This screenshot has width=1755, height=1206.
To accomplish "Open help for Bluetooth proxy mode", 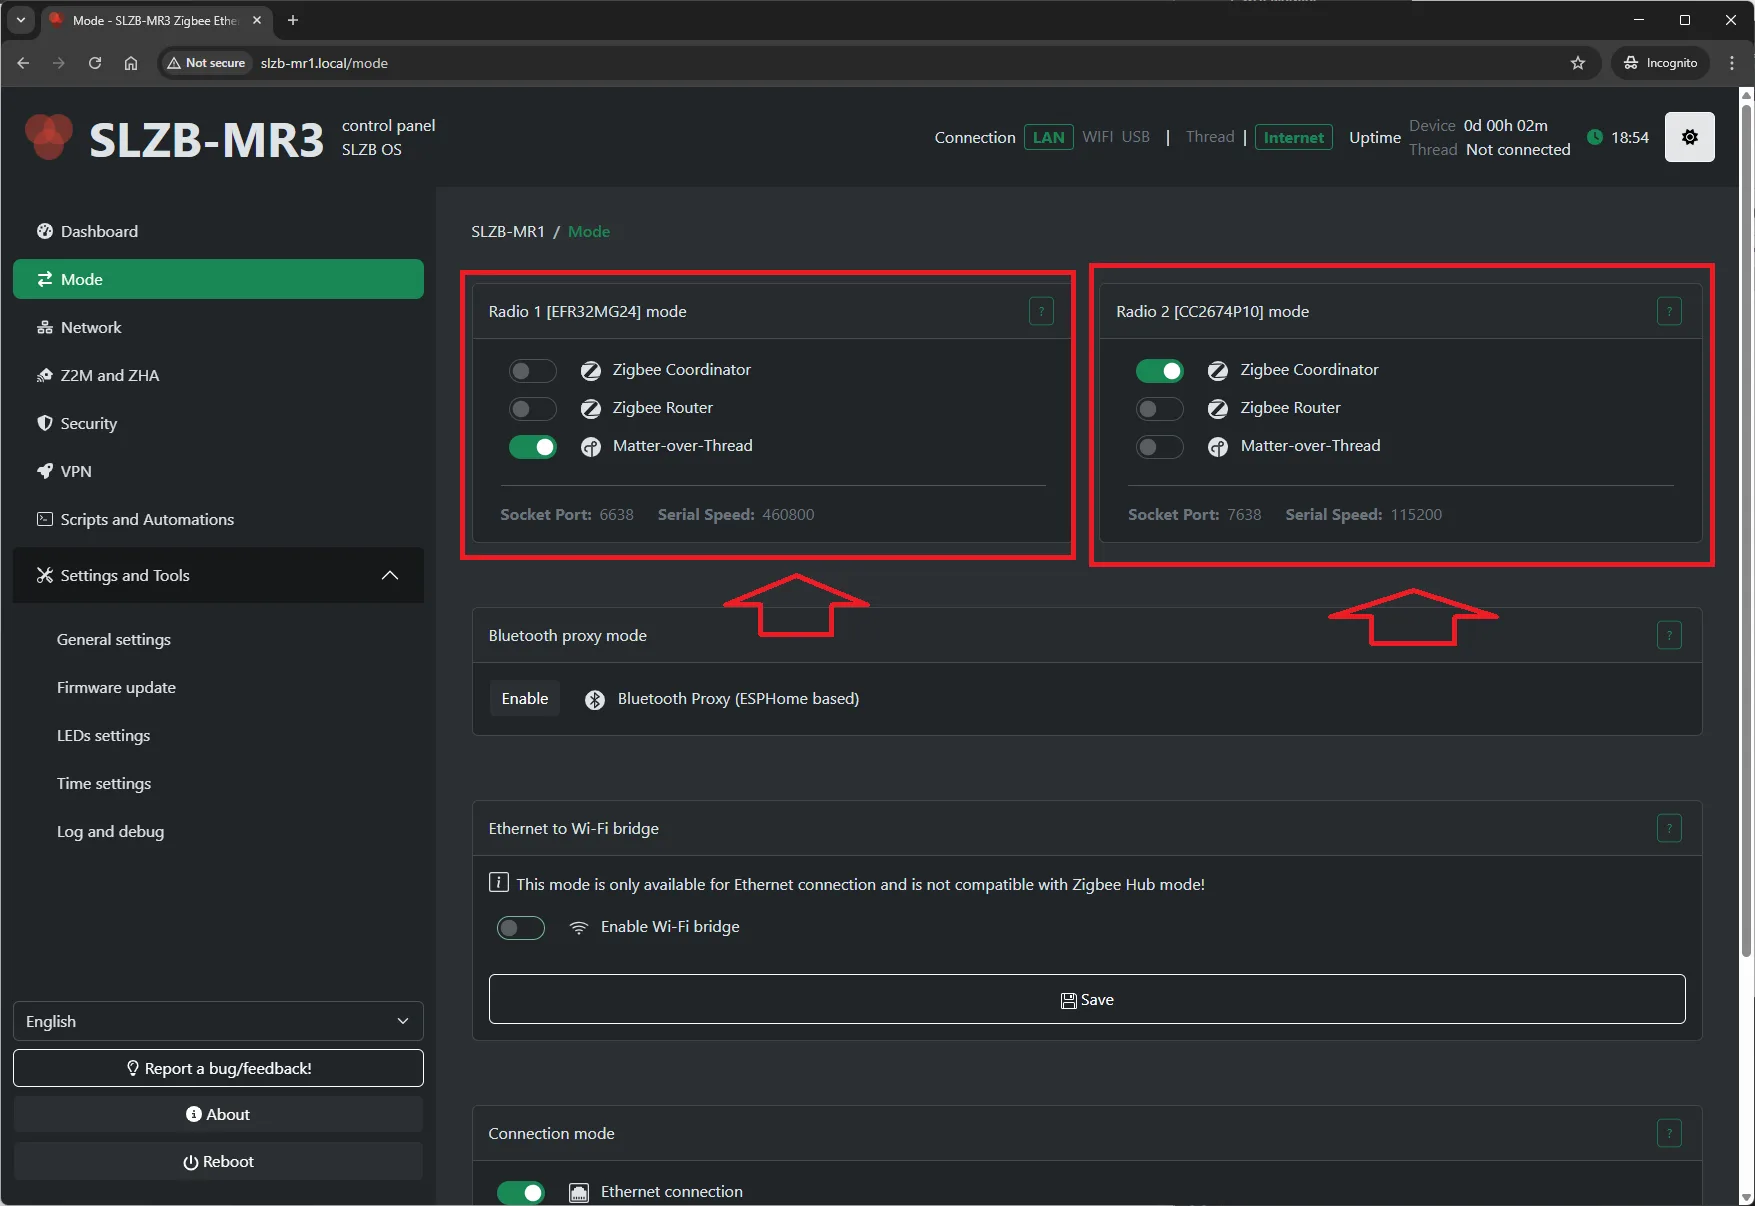I will pos(1668,635).
